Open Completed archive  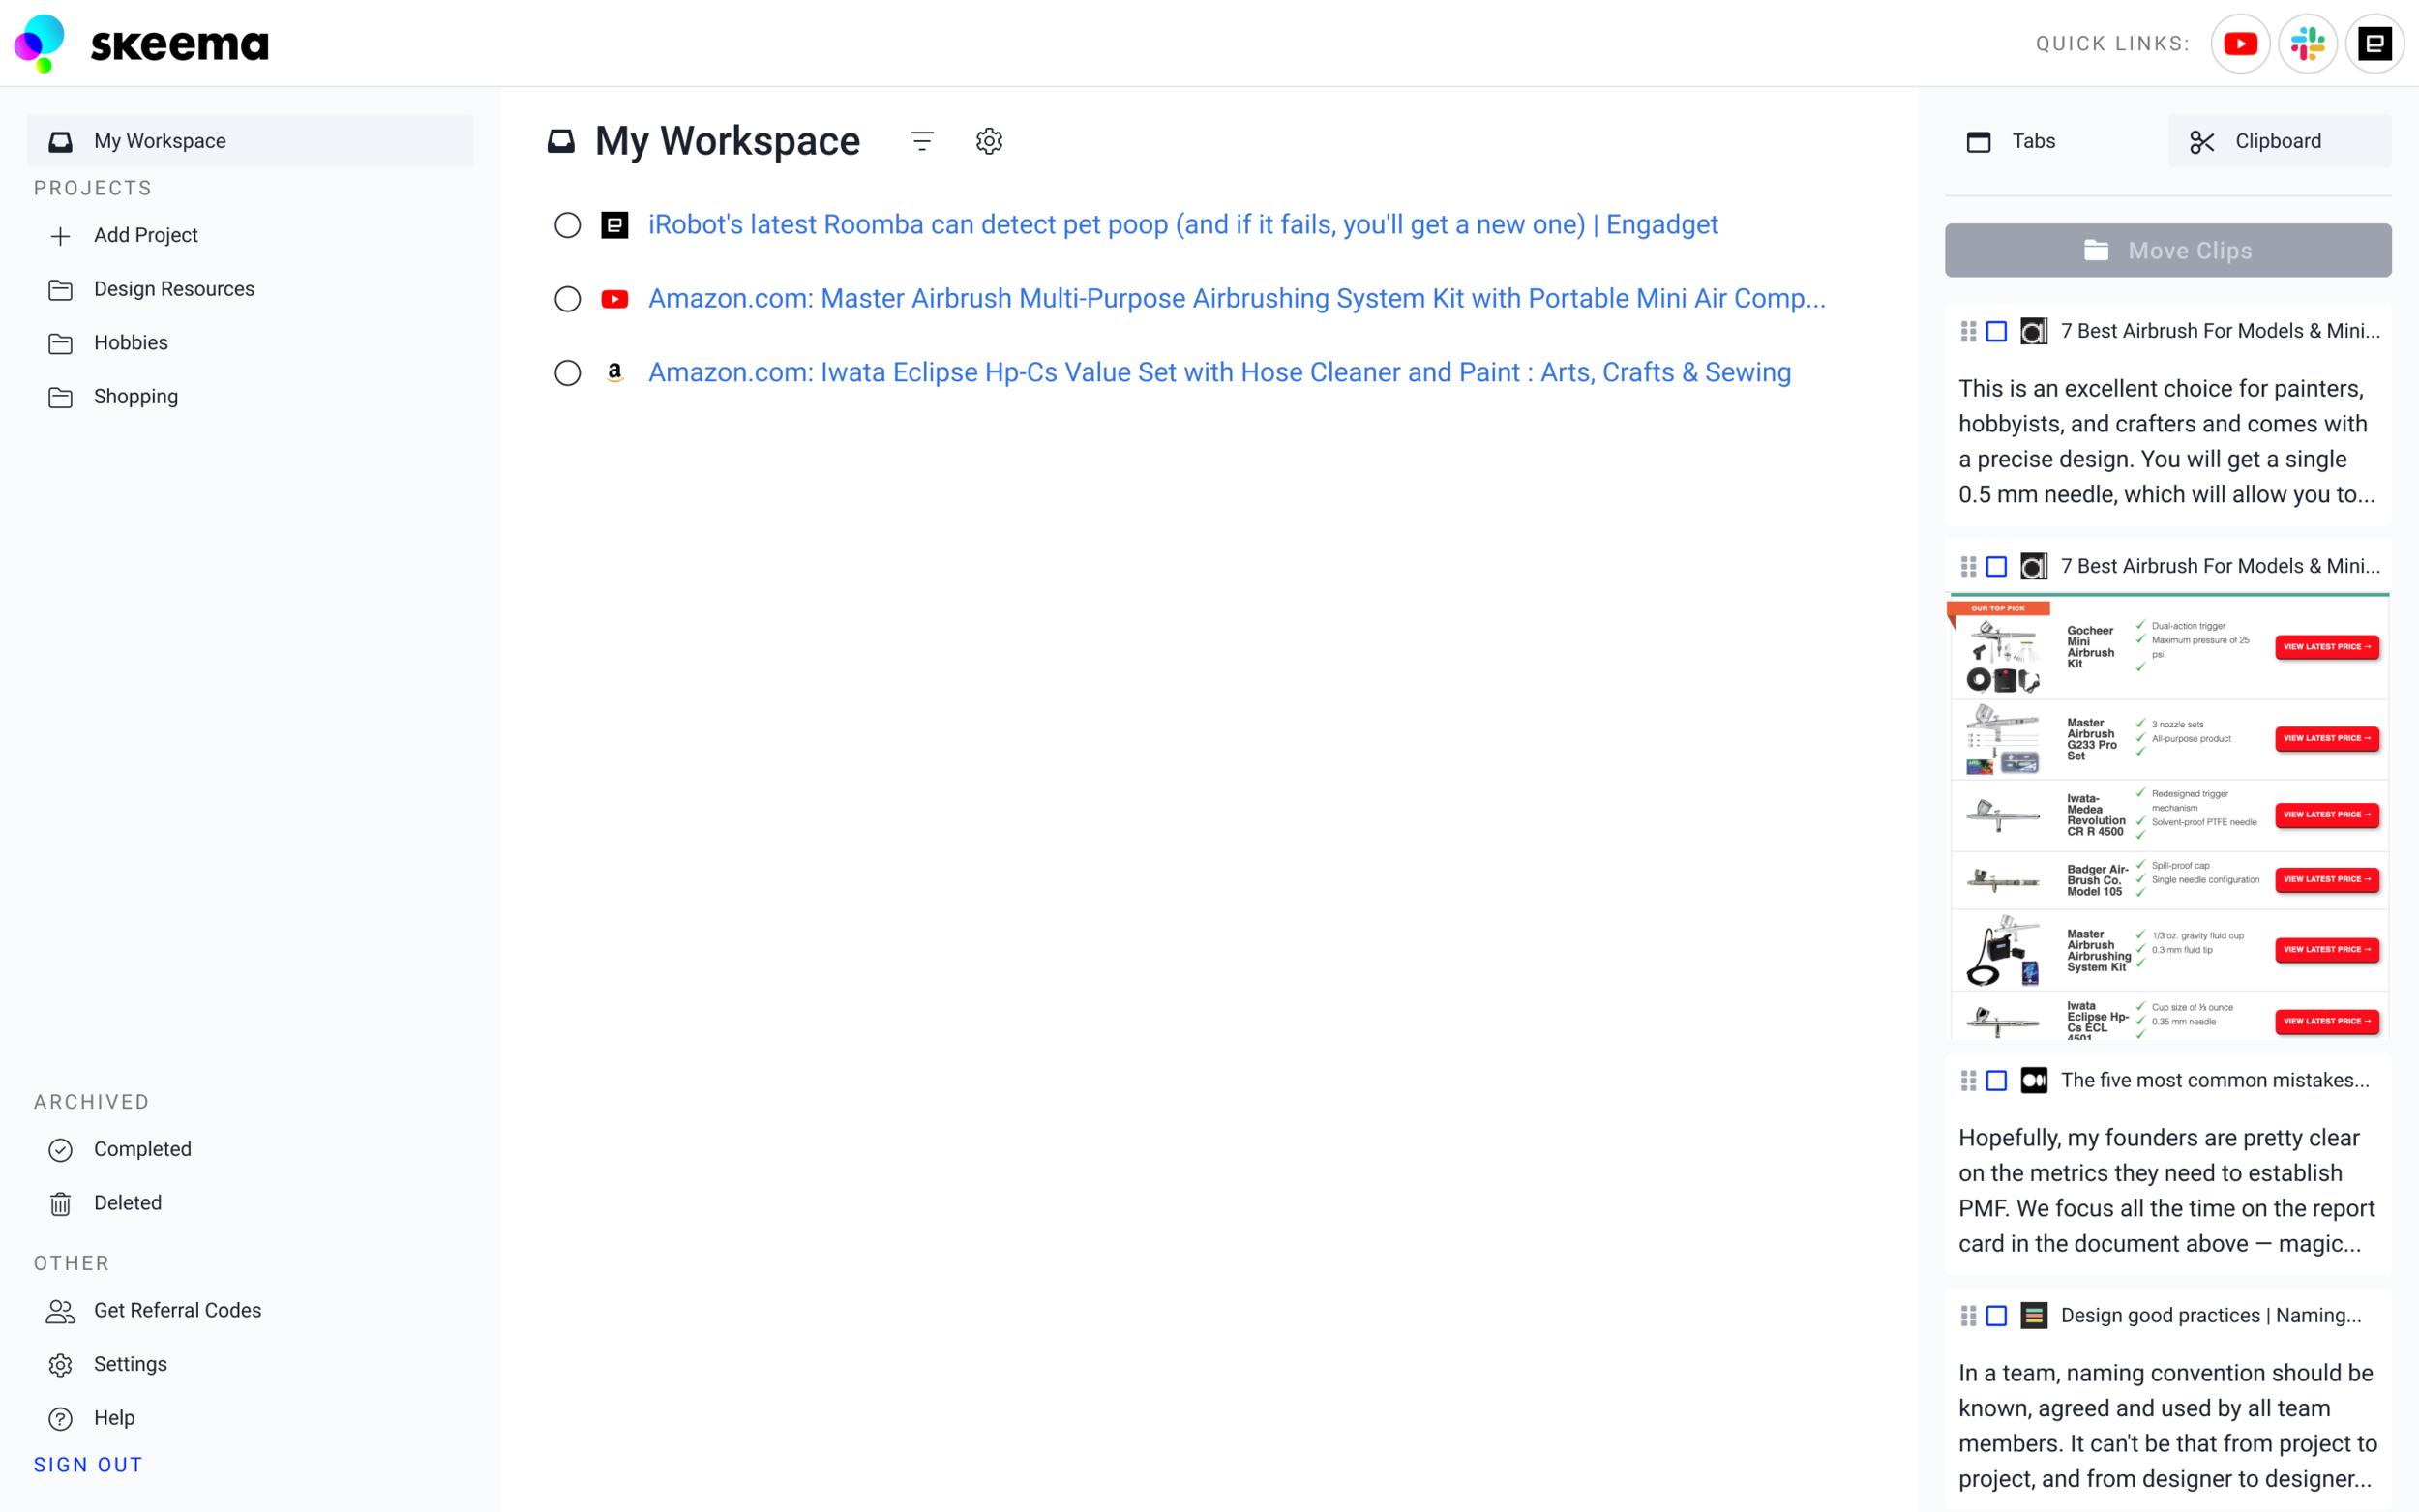[x=250, y=1149]
